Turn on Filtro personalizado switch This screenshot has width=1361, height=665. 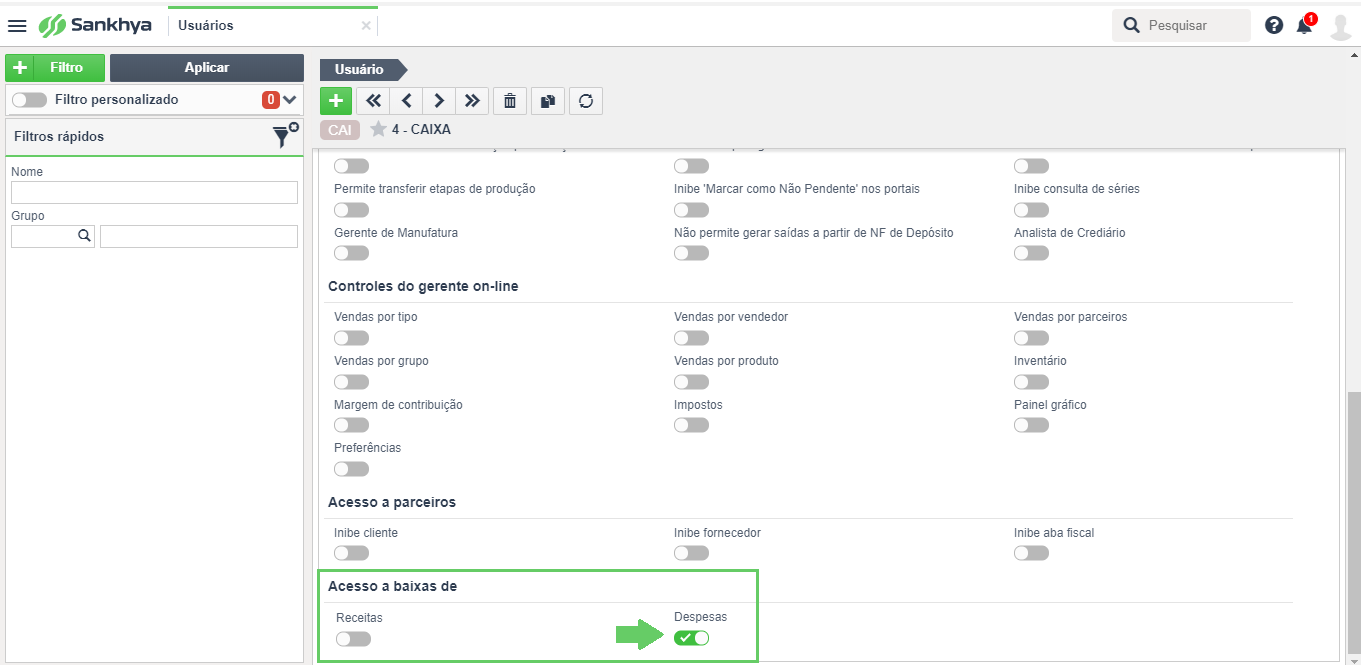point(29,100)
